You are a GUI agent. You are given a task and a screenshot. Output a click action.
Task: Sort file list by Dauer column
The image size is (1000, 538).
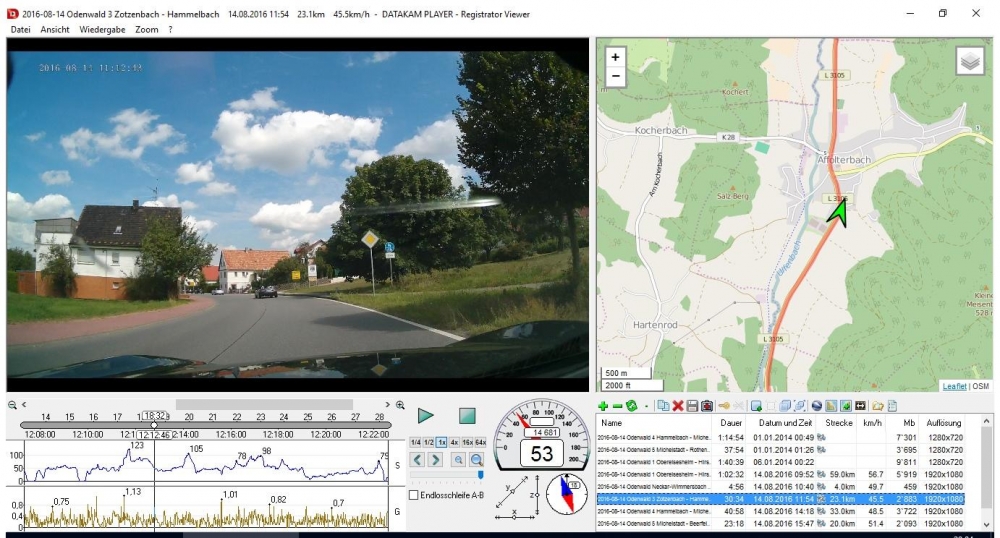(732, 423)
